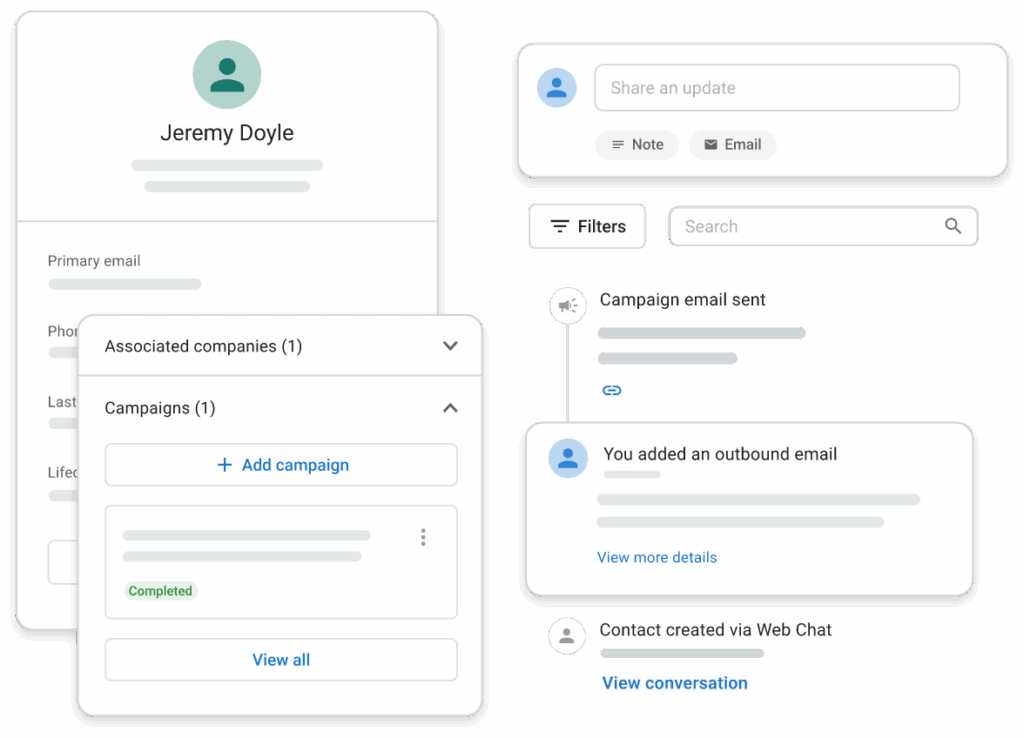
Task: Open the campaign card three-dot menu
Action: (423, 537)
